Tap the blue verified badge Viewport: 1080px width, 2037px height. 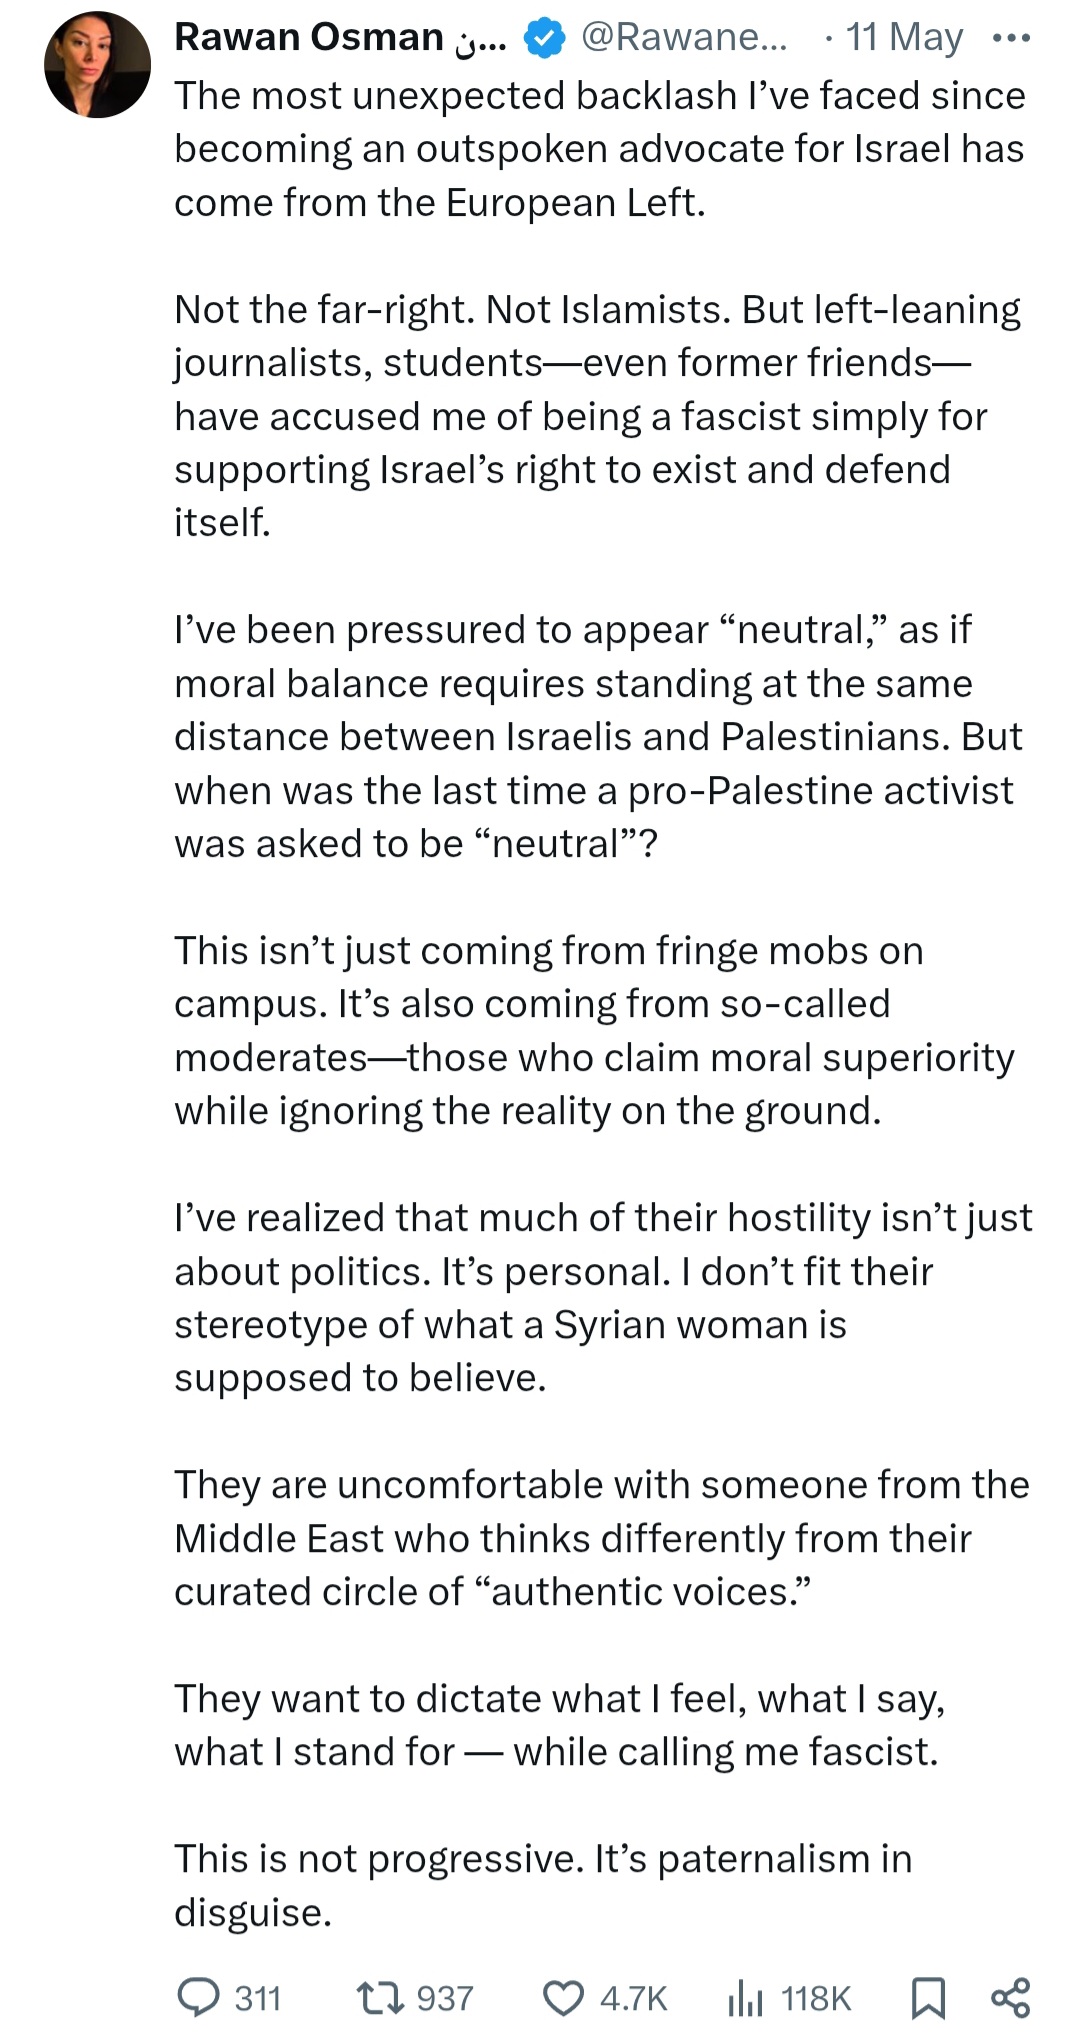tap(544, 38)
